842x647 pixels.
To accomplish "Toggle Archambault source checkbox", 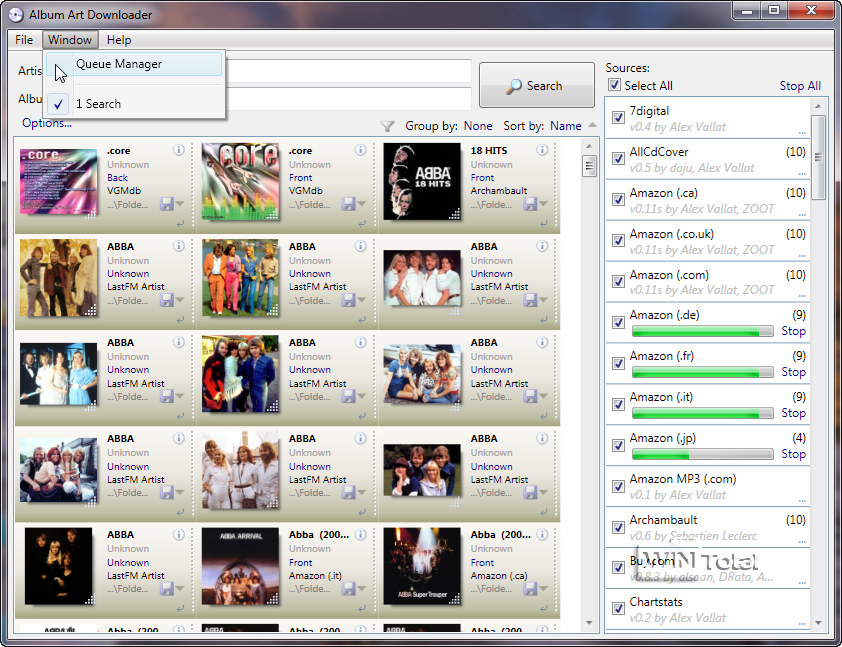I will click(x=618, y=527).
